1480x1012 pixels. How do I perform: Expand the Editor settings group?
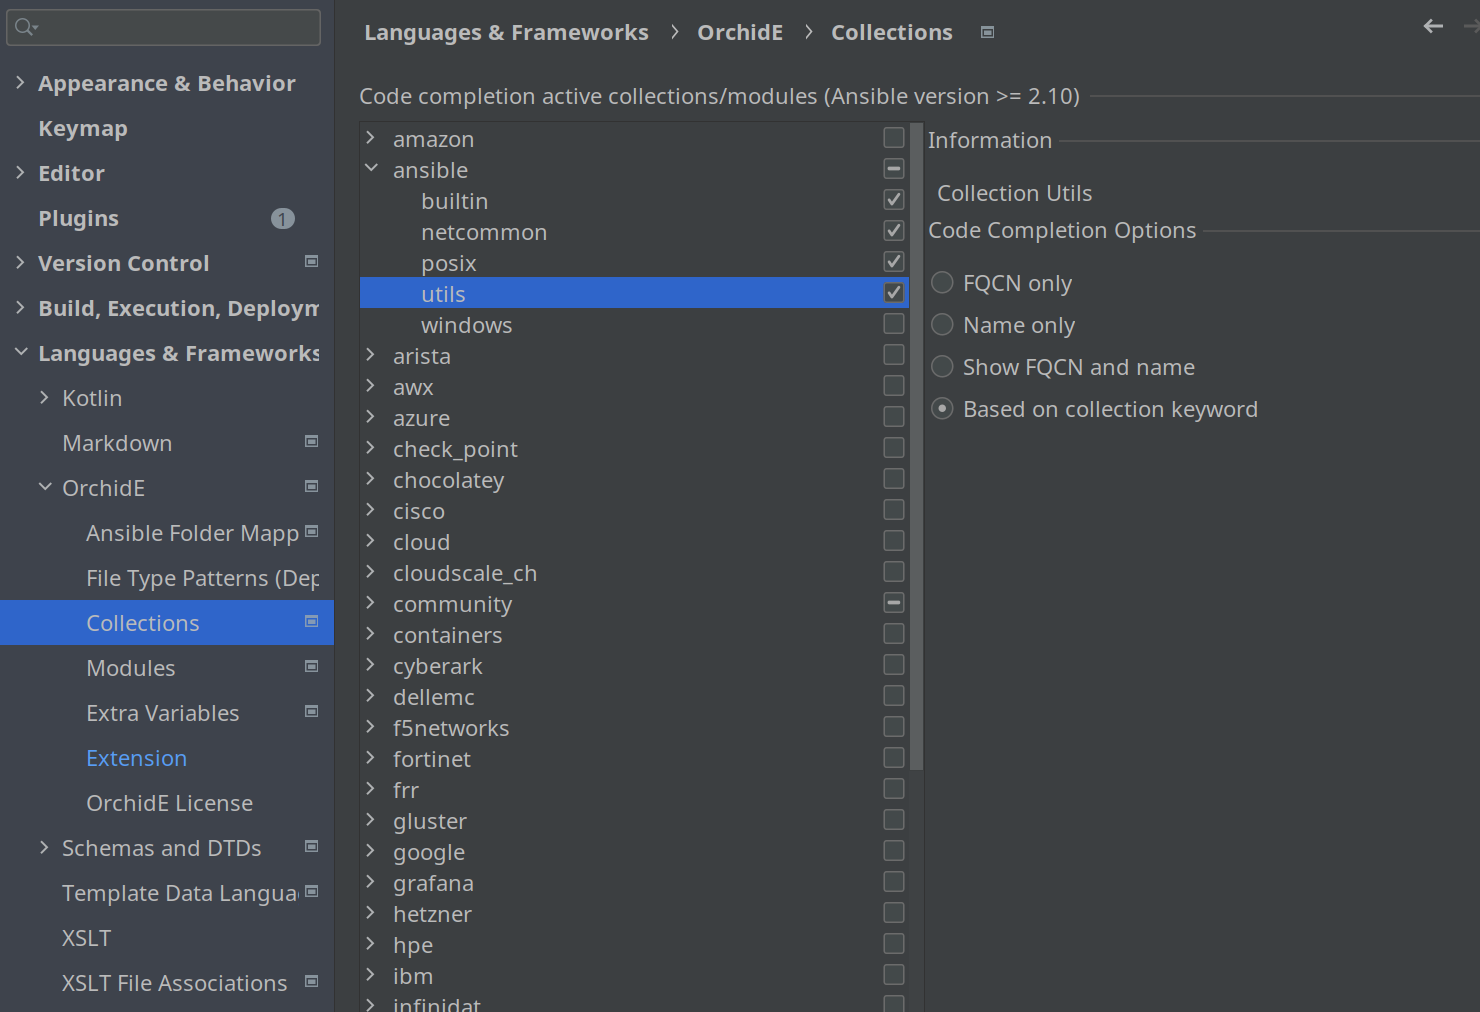[x=20, y=172]
